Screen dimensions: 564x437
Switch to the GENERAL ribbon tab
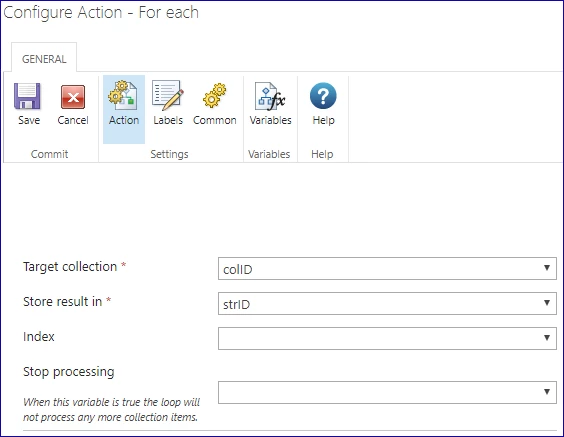tap(44, 59)
